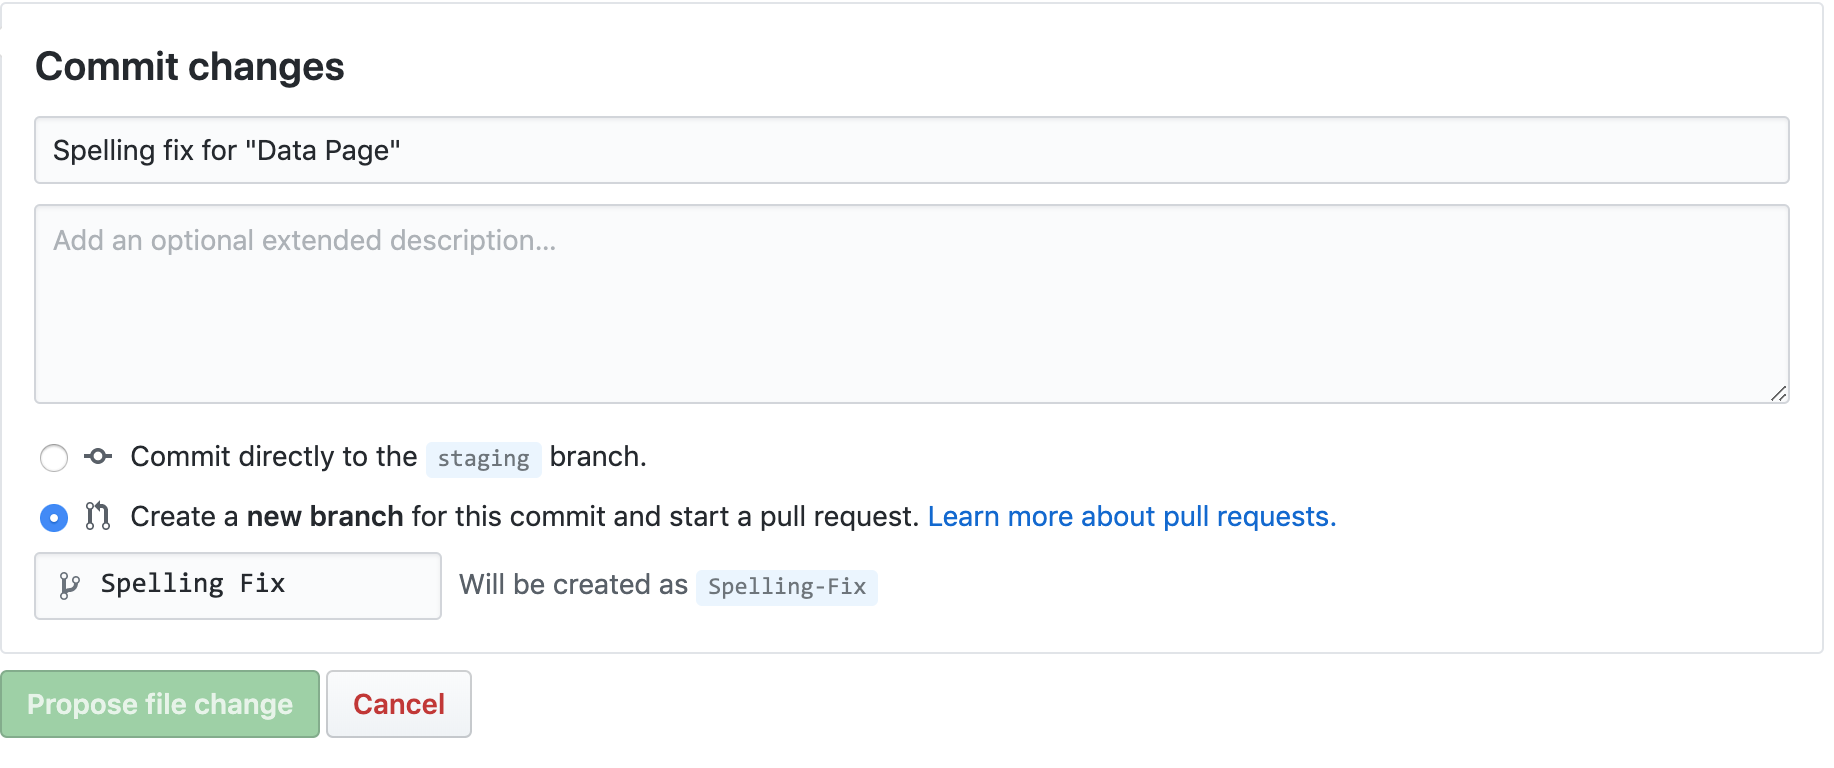Click the commit icon beside Commit directly
Image resolution: width=1834 pixels, height=768 pixels.
[x=98, y=457]
